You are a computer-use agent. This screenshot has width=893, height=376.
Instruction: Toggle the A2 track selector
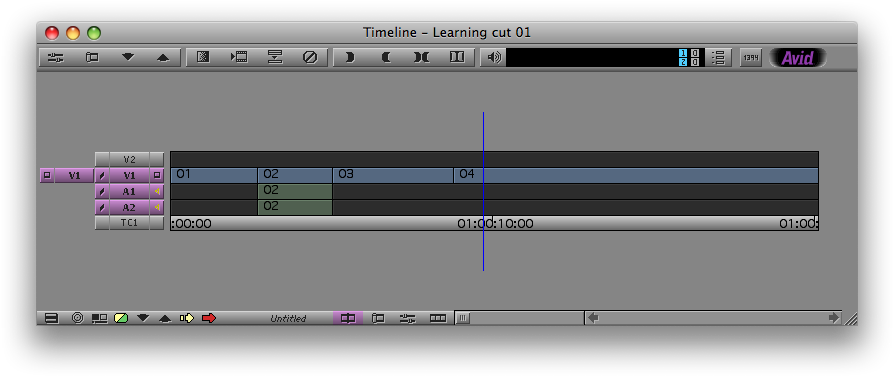point(129,207)
